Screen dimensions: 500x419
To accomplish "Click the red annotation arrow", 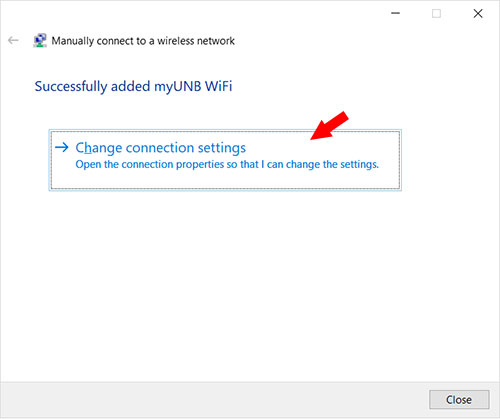I will 329,126.
